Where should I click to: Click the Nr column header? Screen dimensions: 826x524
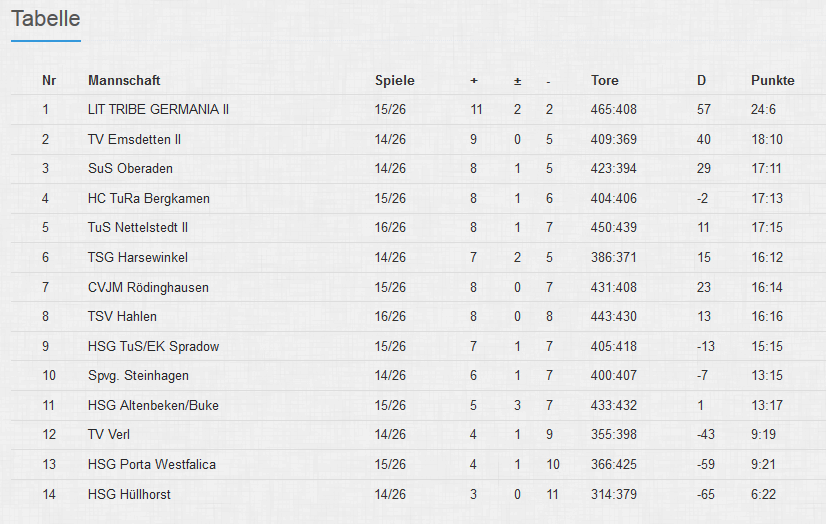tap(48, 80)
